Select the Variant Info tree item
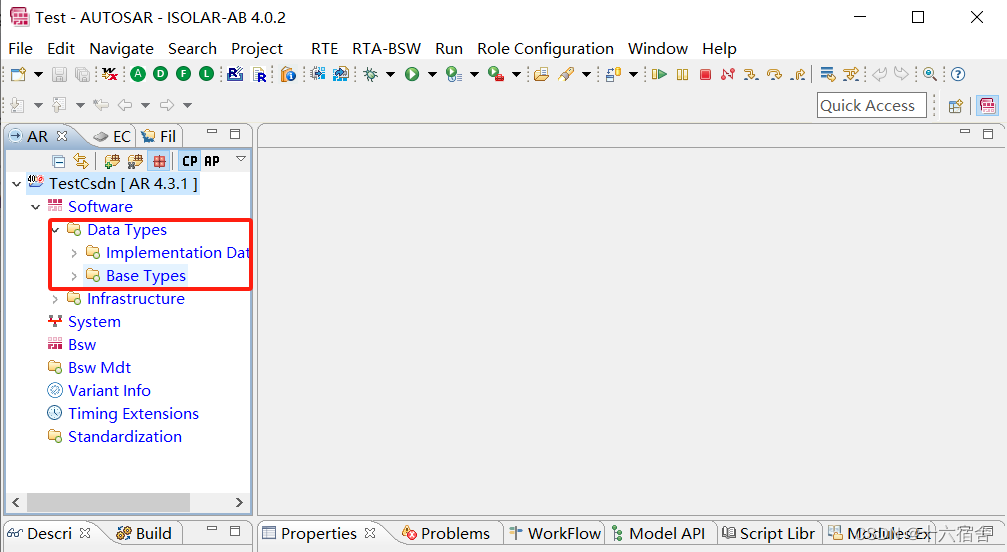This screenshot has width=1007, height=552. pyautogui.click(x=109, y=391)
